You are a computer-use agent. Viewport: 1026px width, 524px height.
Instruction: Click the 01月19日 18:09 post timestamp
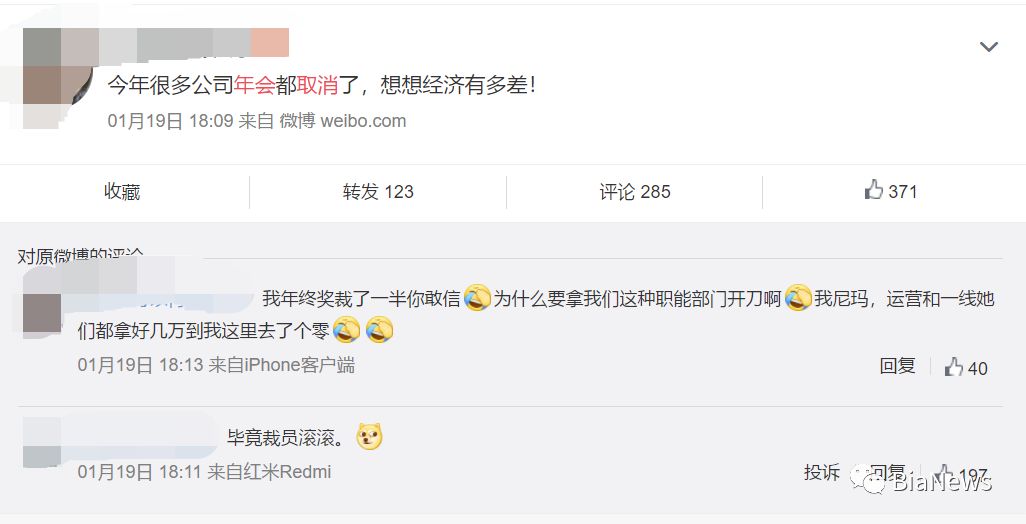pos(170,120)
